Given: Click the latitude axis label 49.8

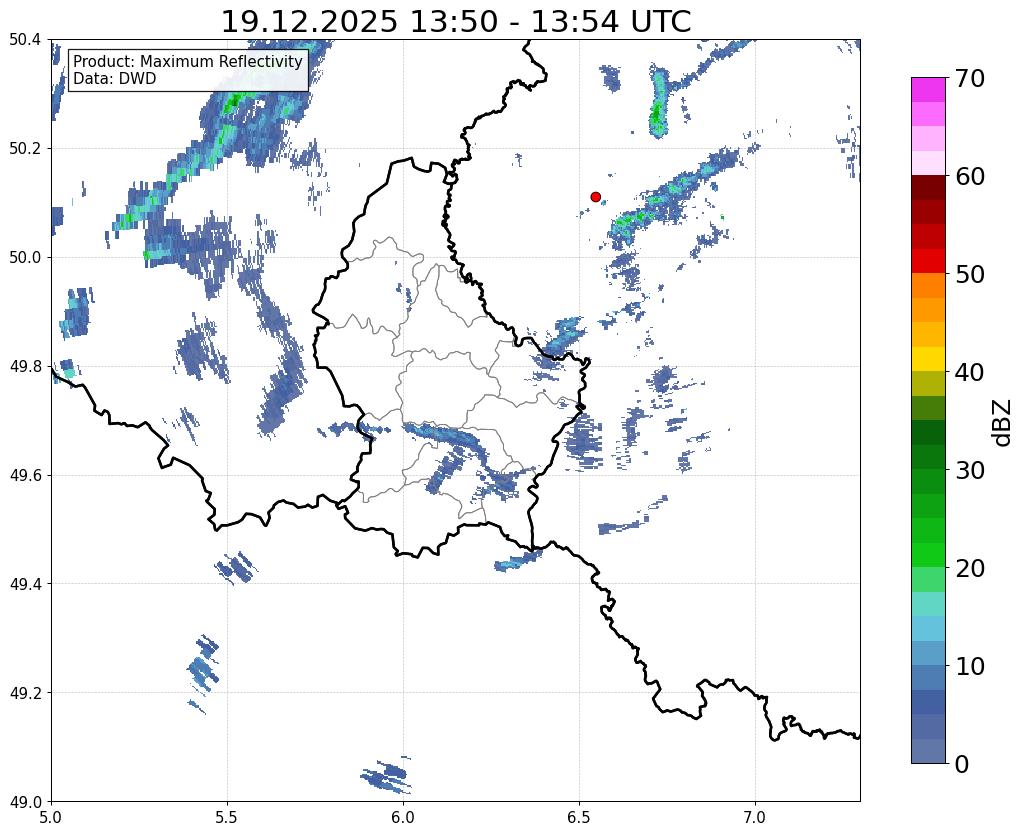Looking at the screenshot, I should [x=25, y=367].
